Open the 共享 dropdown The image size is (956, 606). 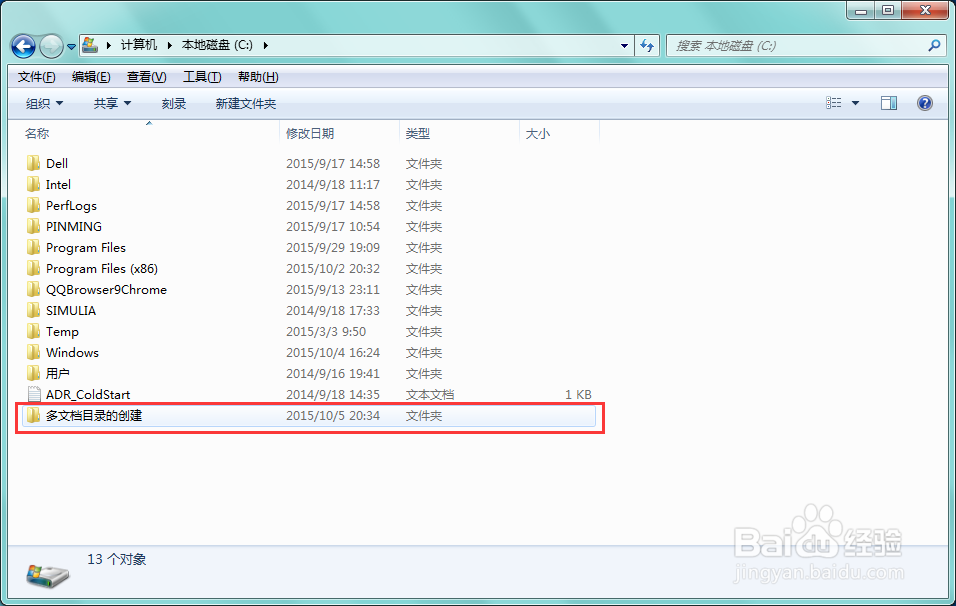112,104
